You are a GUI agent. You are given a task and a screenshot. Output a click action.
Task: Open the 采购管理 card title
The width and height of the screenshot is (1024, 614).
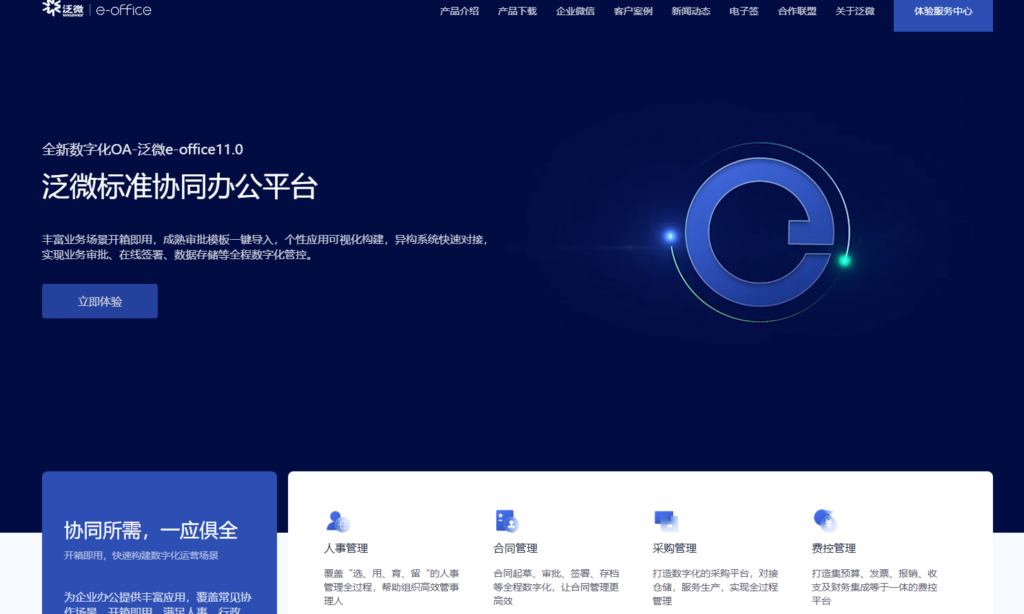pyautogui.click(x=675, y=548)
